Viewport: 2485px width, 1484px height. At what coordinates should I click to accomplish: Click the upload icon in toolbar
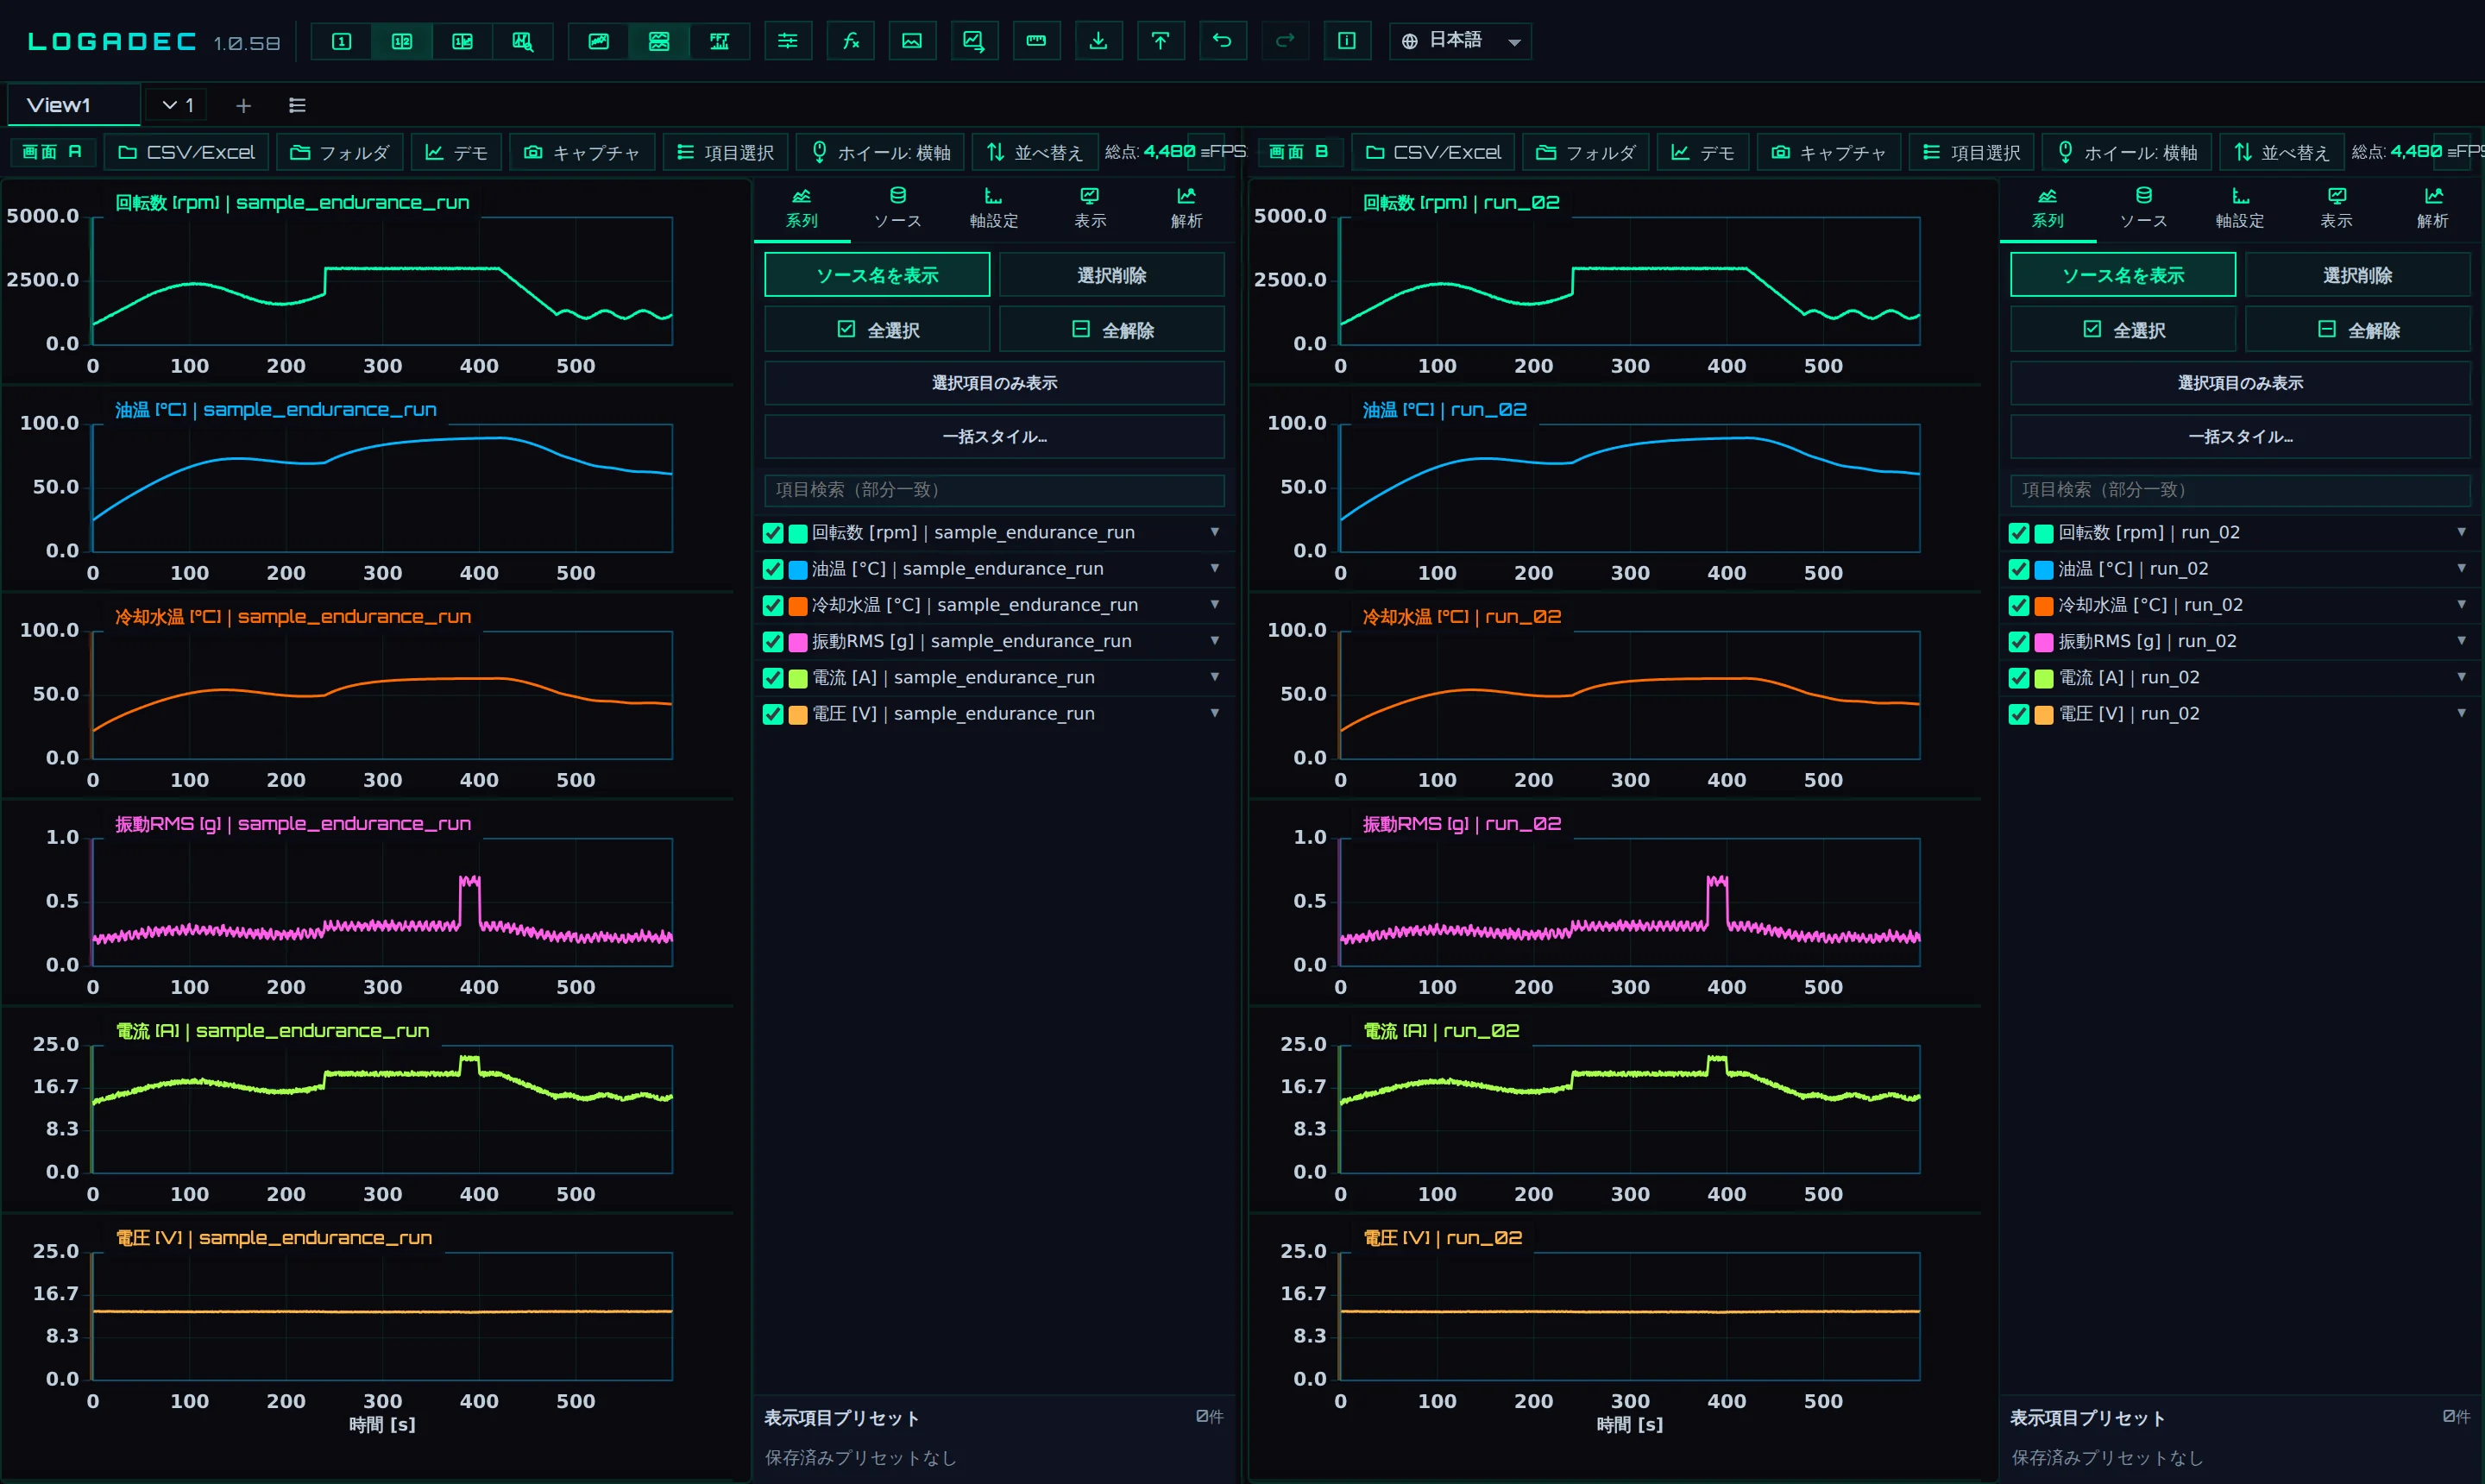[1160, 41]
